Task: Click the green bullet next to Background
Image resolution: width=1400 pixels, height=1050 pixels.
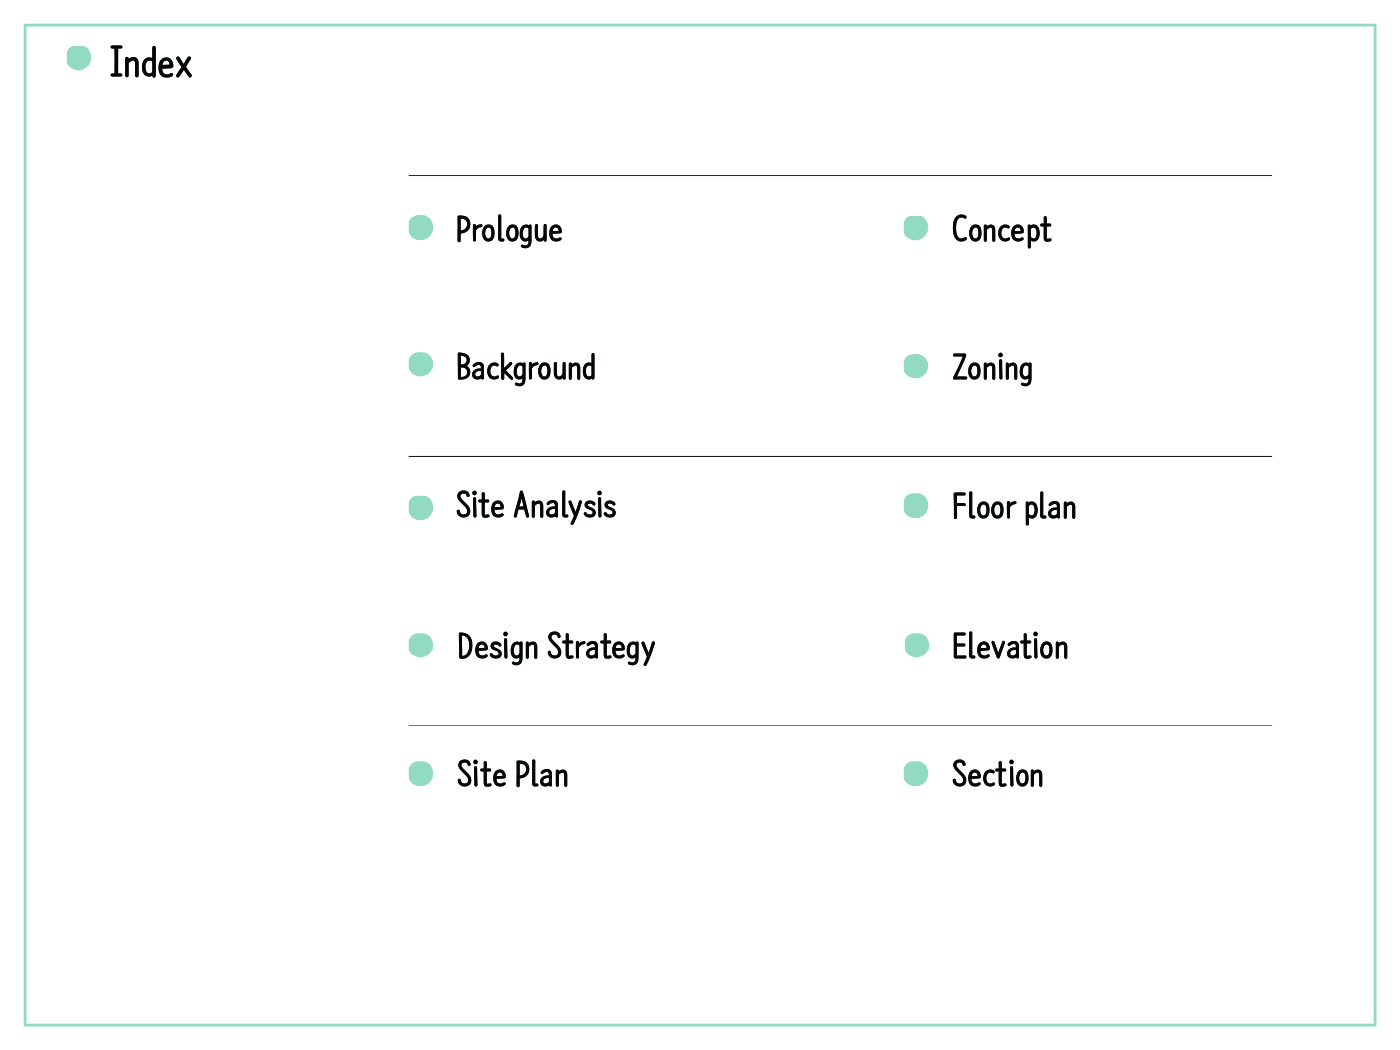Action: [421, 365]
